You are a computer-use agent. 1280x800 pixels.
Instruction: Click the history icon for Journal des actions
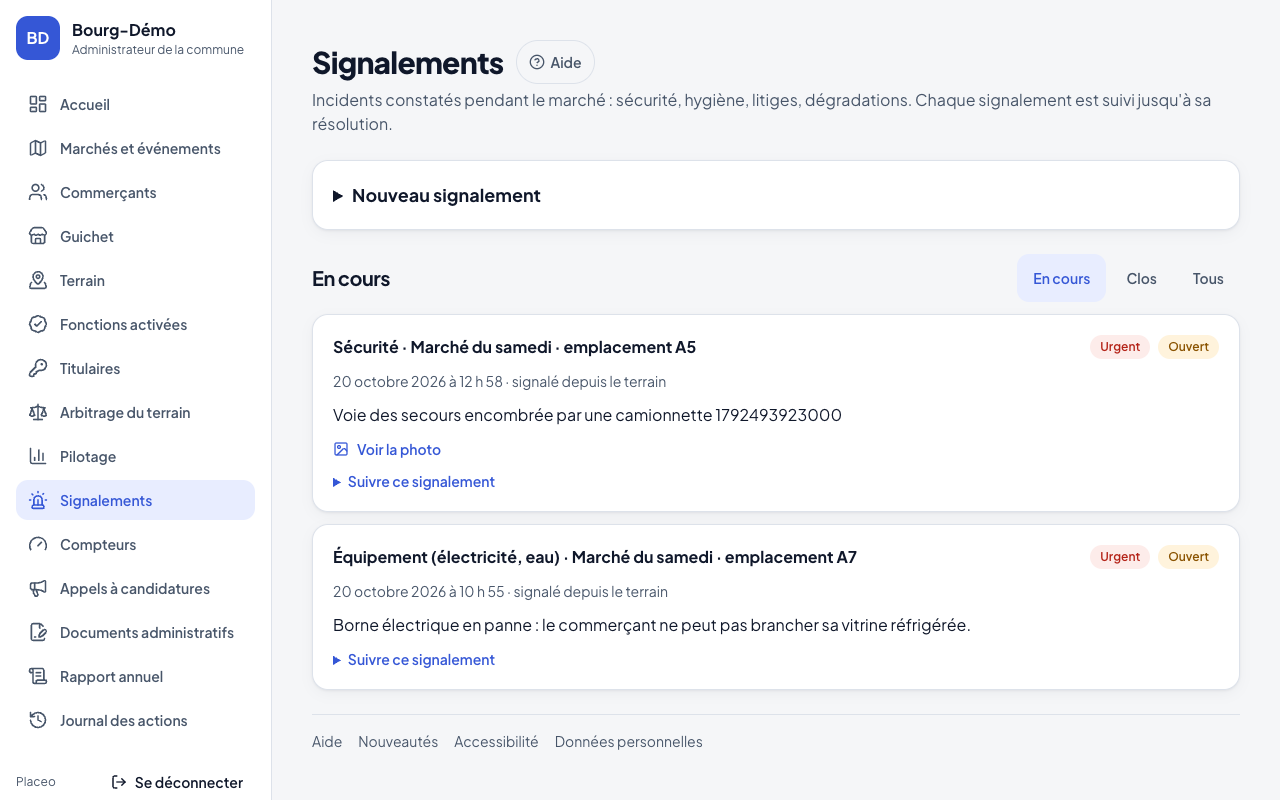tap(38, 720)
